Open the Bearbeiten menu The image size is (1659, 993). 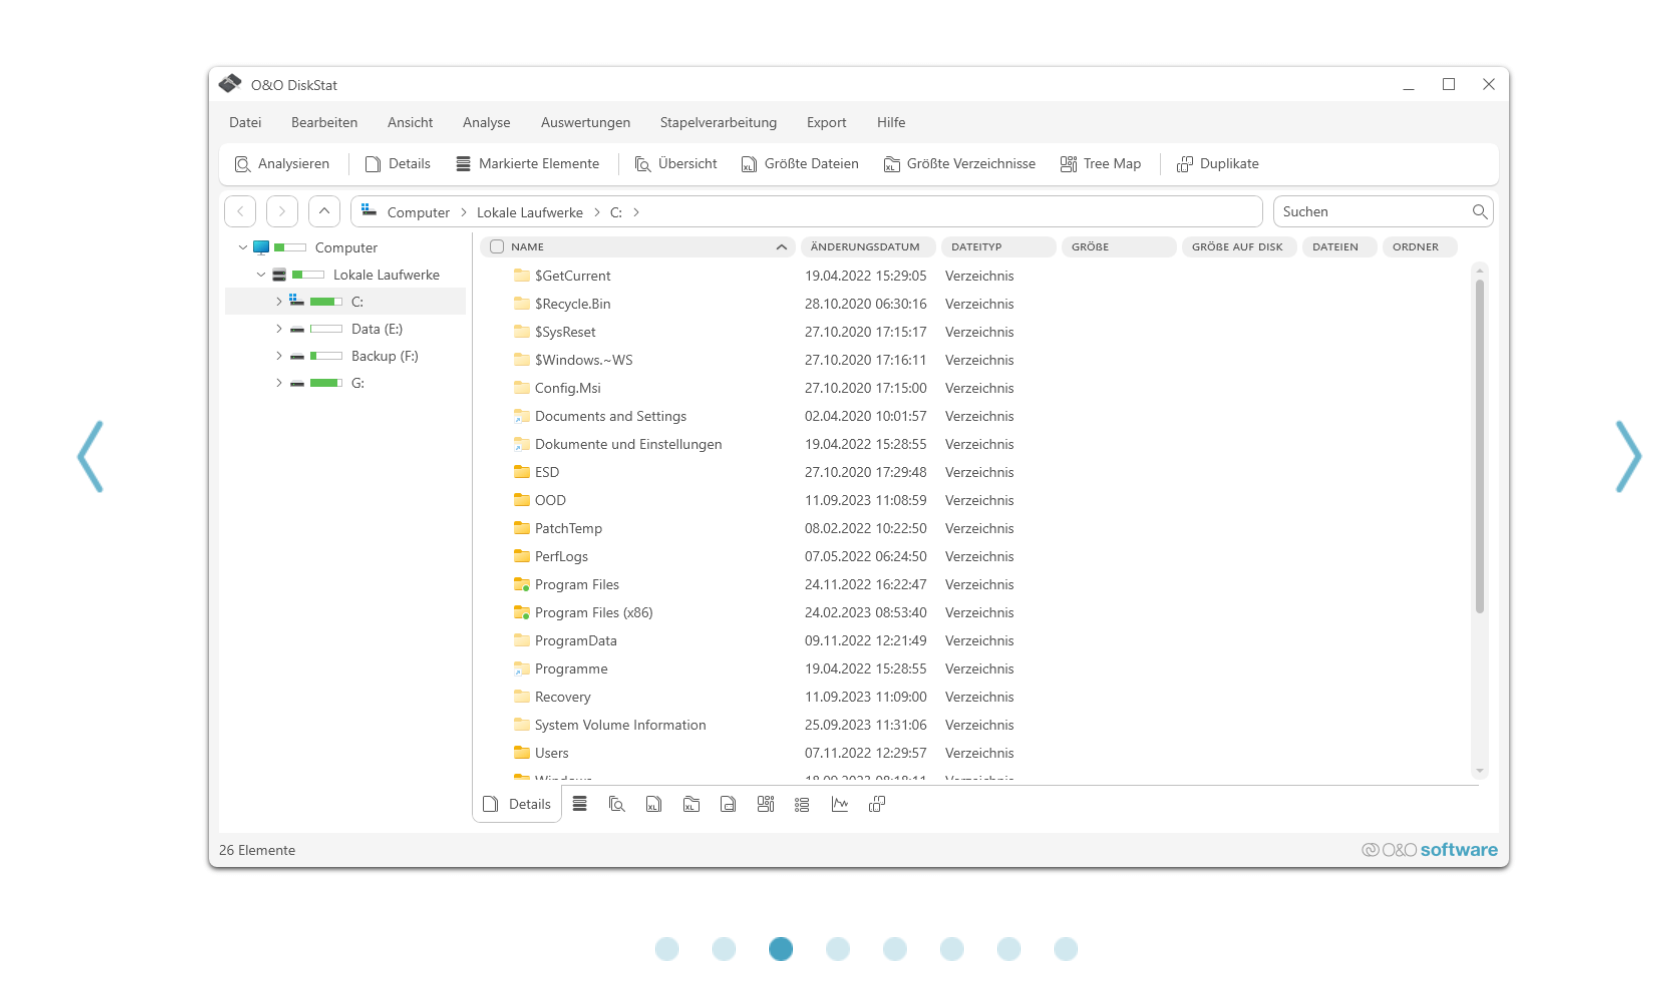pos(324,122)
